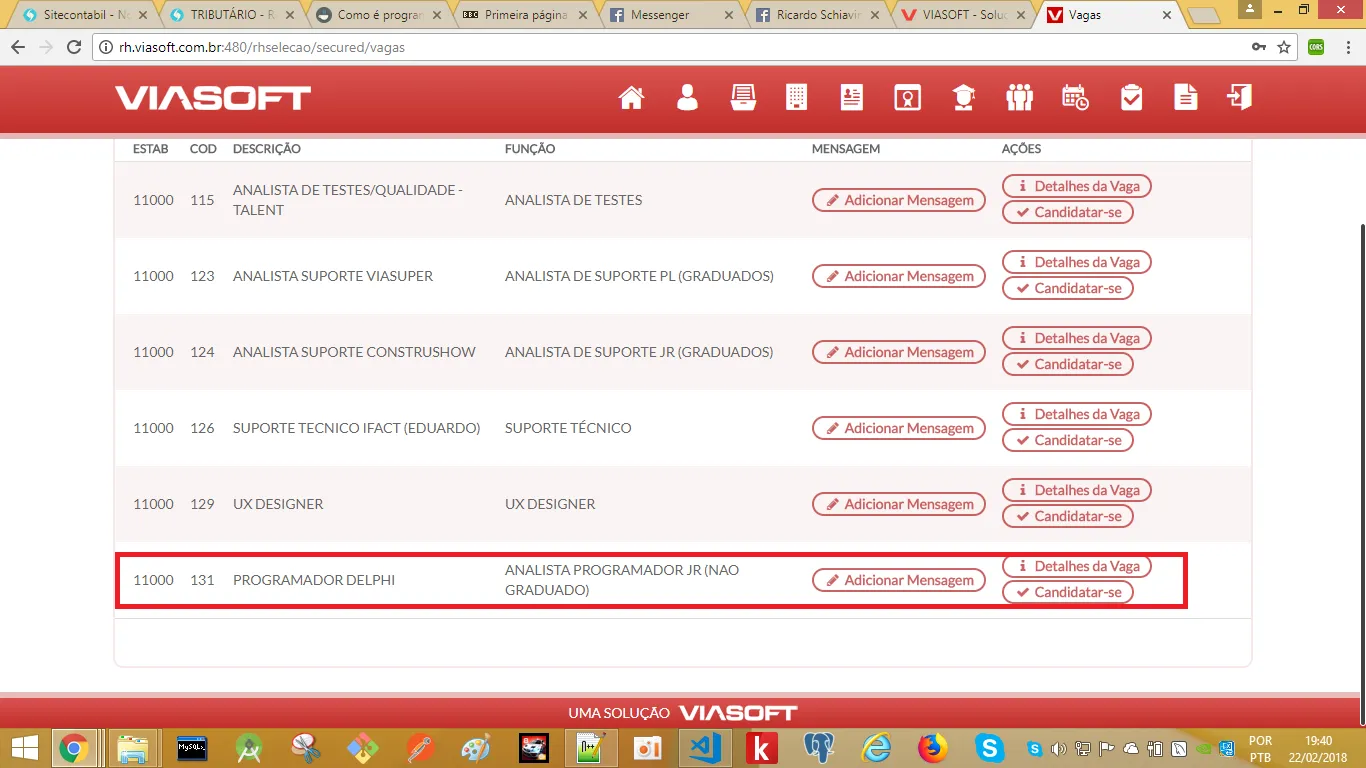Click the graduation cap education icon
Image resolution: width=1366 pixels, height=768 pixels.
(x=963, y=97)
